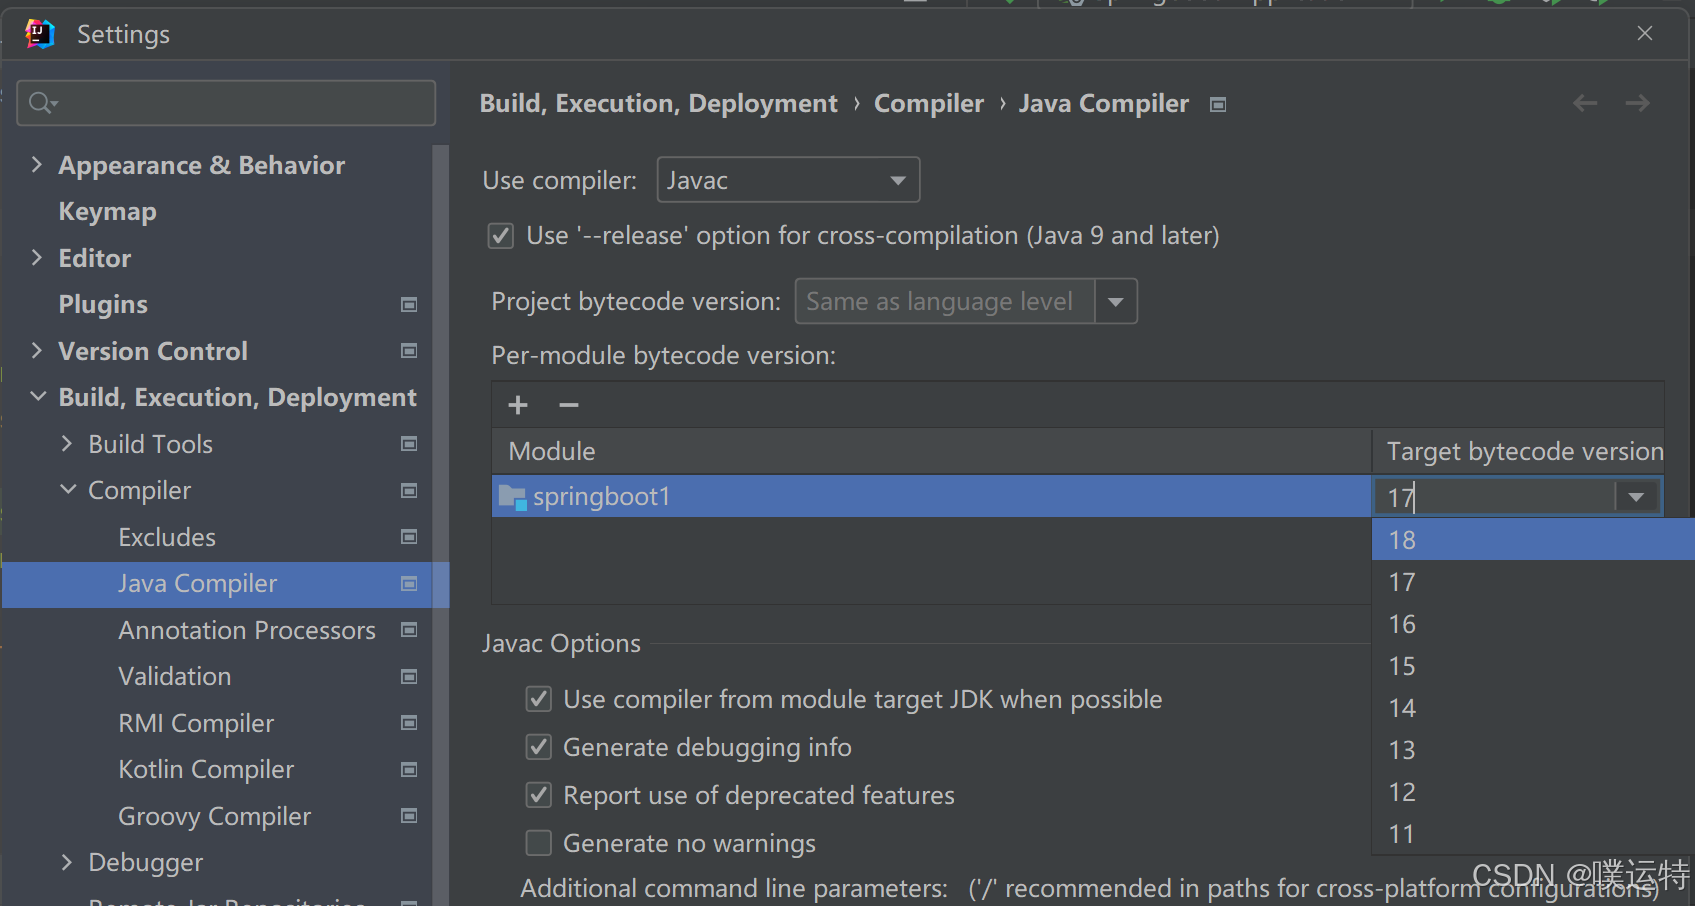Toggle Report use of deprecated features
Image resolution: width=1695 pixels, height=906 pixels.
(x=539, y=795)
